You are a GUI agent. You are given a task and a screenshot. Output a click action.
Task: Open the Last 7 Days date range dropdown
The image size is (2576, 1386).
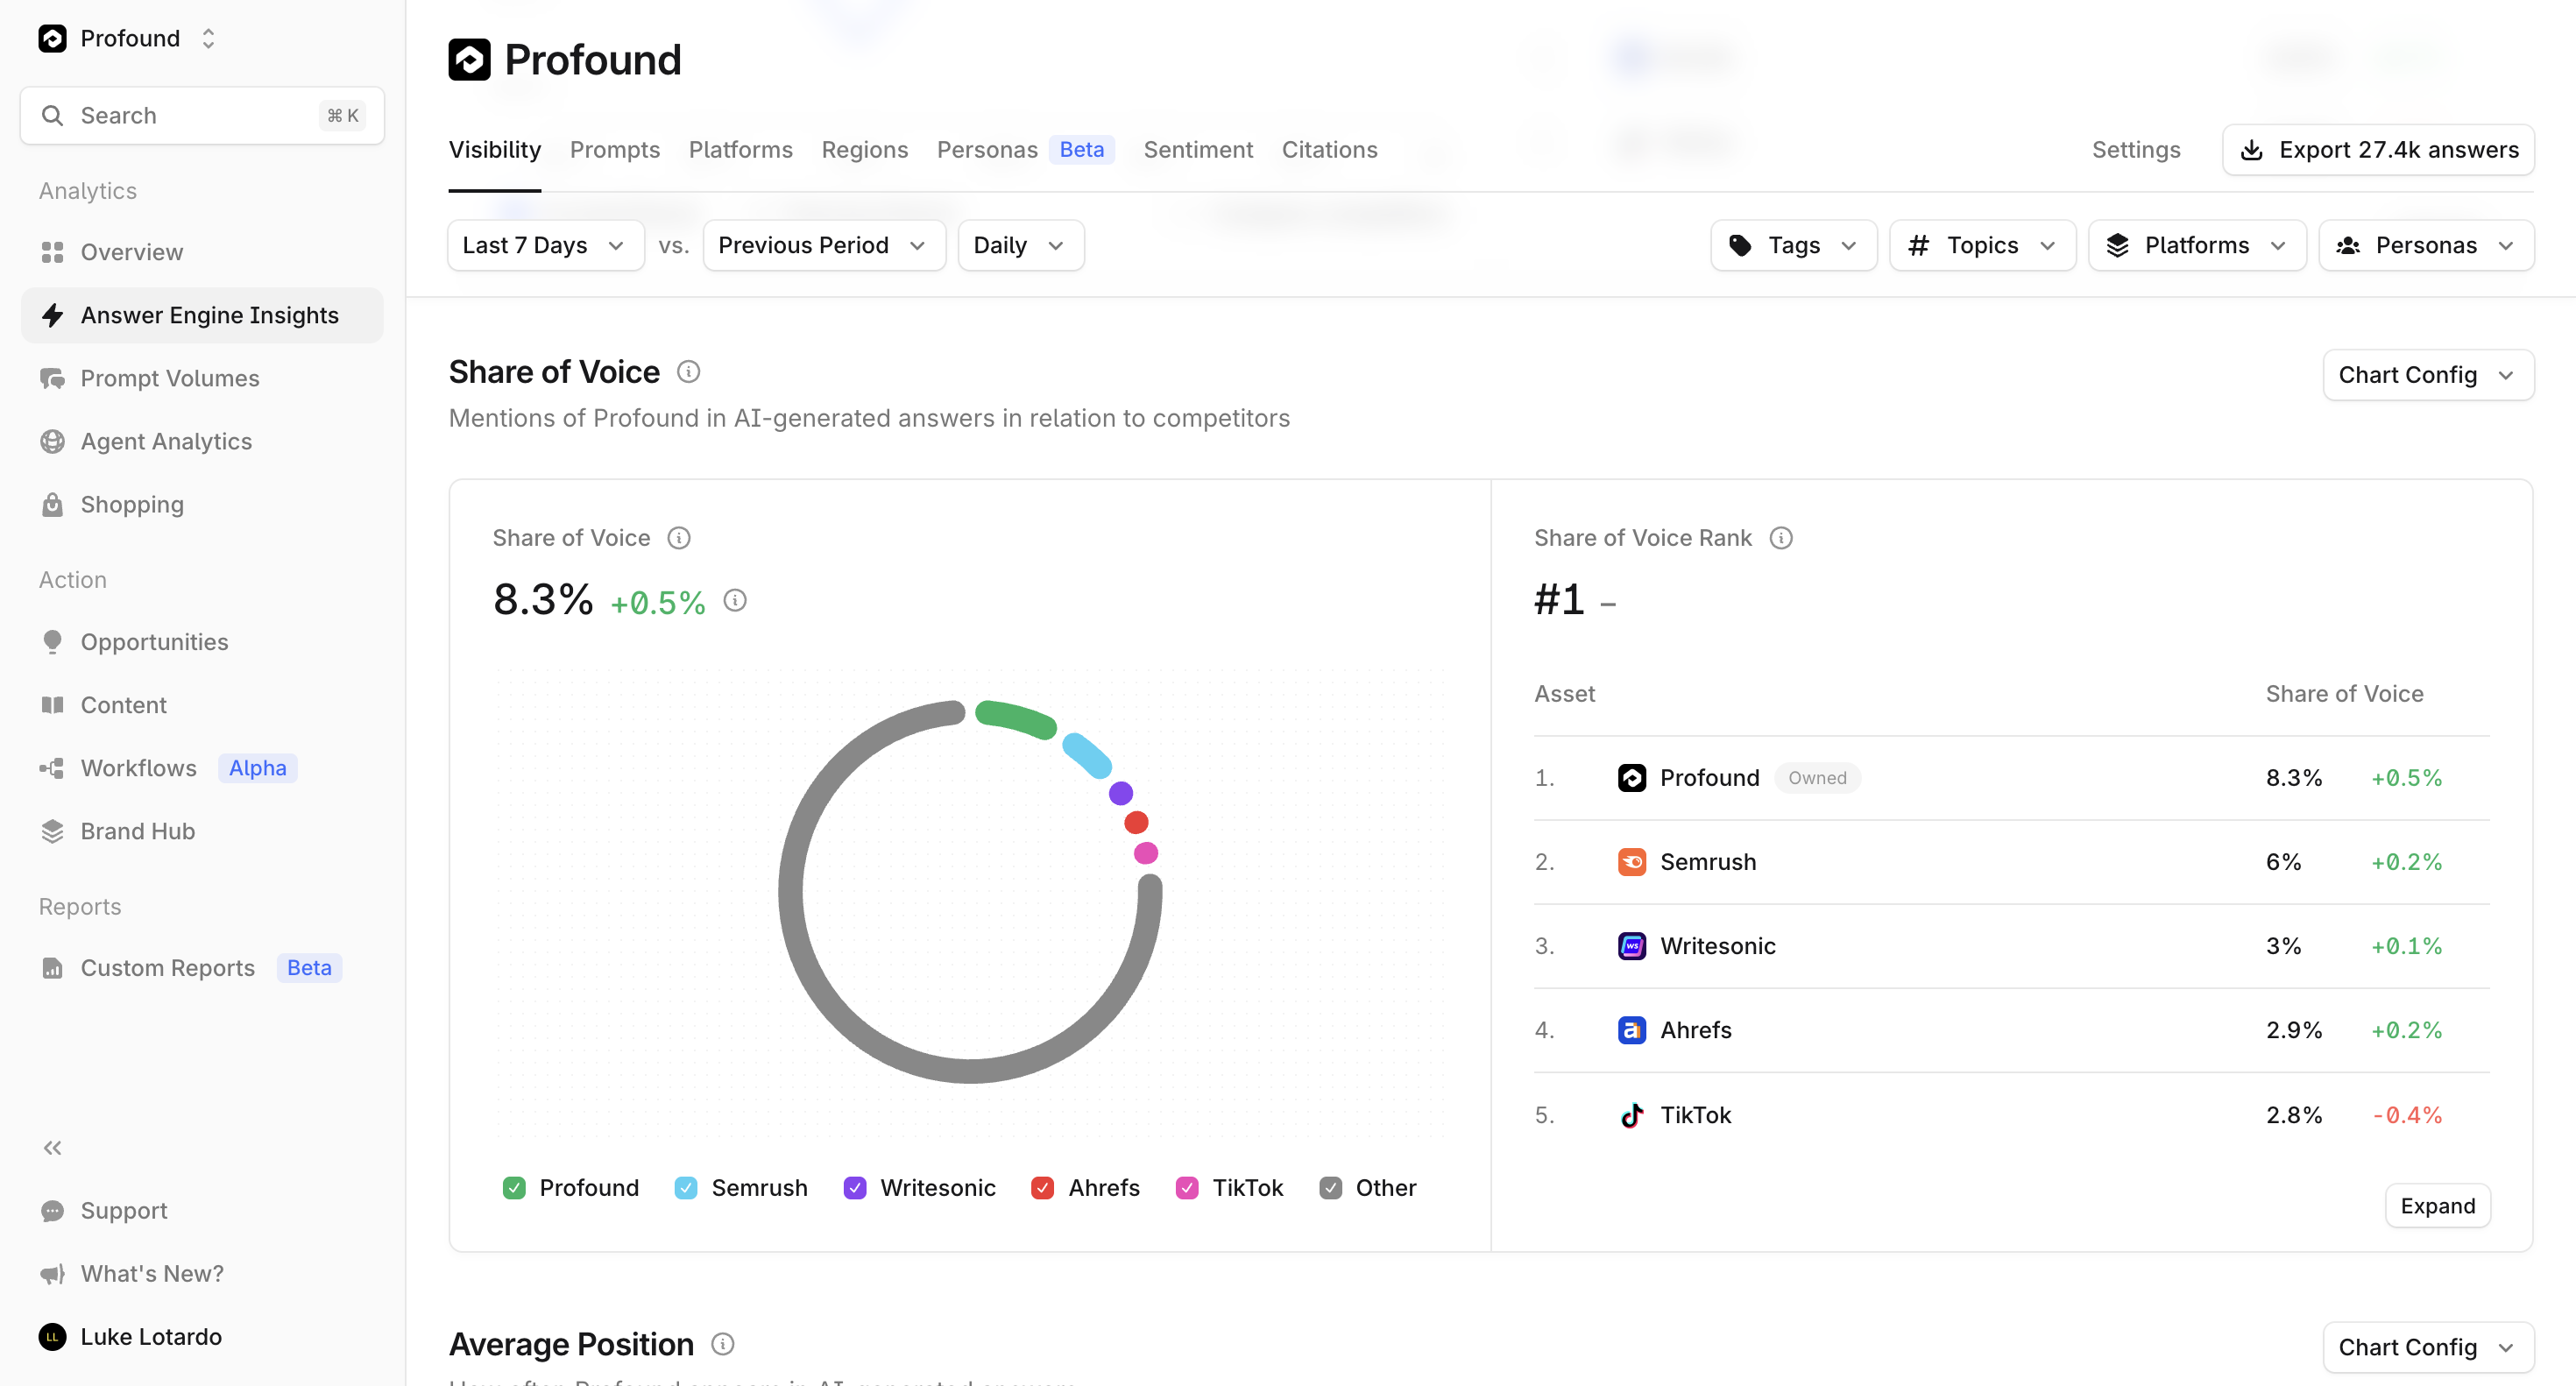(545, 245)
